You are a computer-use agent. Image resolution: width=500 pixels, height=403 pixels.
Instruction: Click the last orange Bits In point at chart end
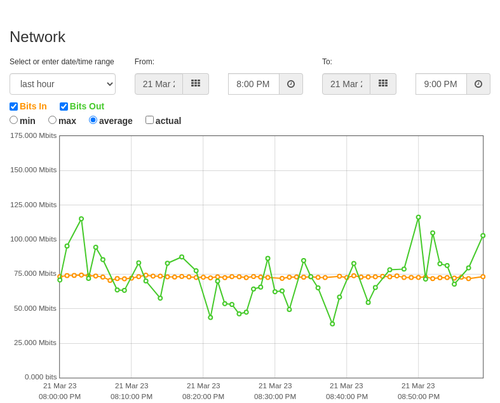pyautogui.click(x=483, y=277)
